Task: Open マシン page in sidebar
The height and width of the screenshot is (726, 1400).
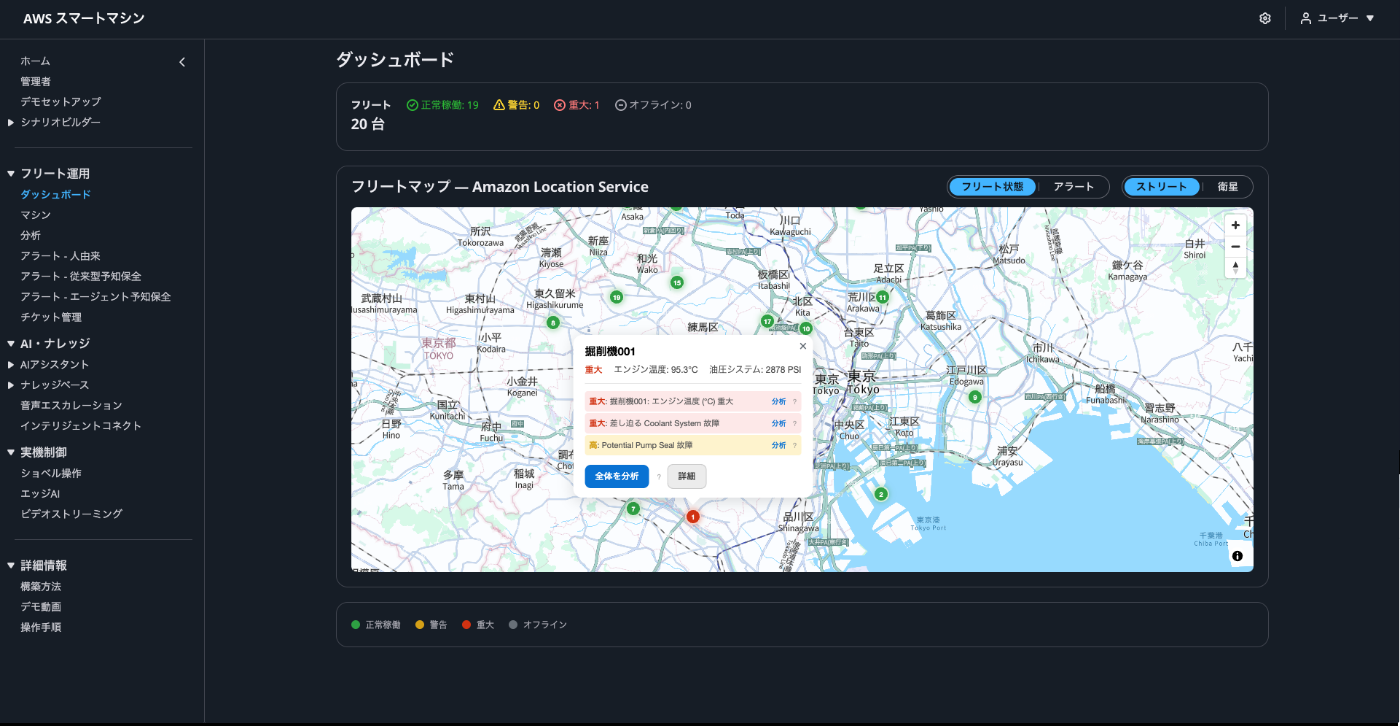Action: pyautogui.click(x=36, y=215)
